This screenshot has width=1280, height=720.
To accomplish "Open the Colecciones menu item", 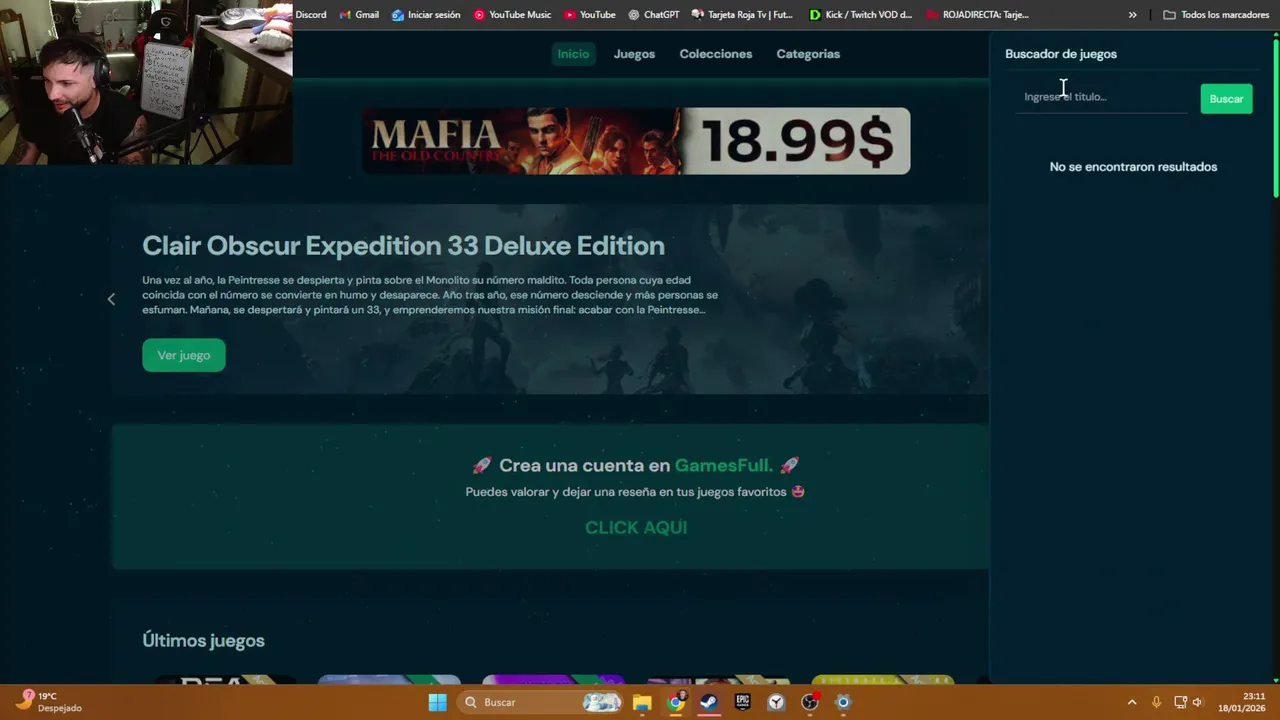I will coord(715,54).
